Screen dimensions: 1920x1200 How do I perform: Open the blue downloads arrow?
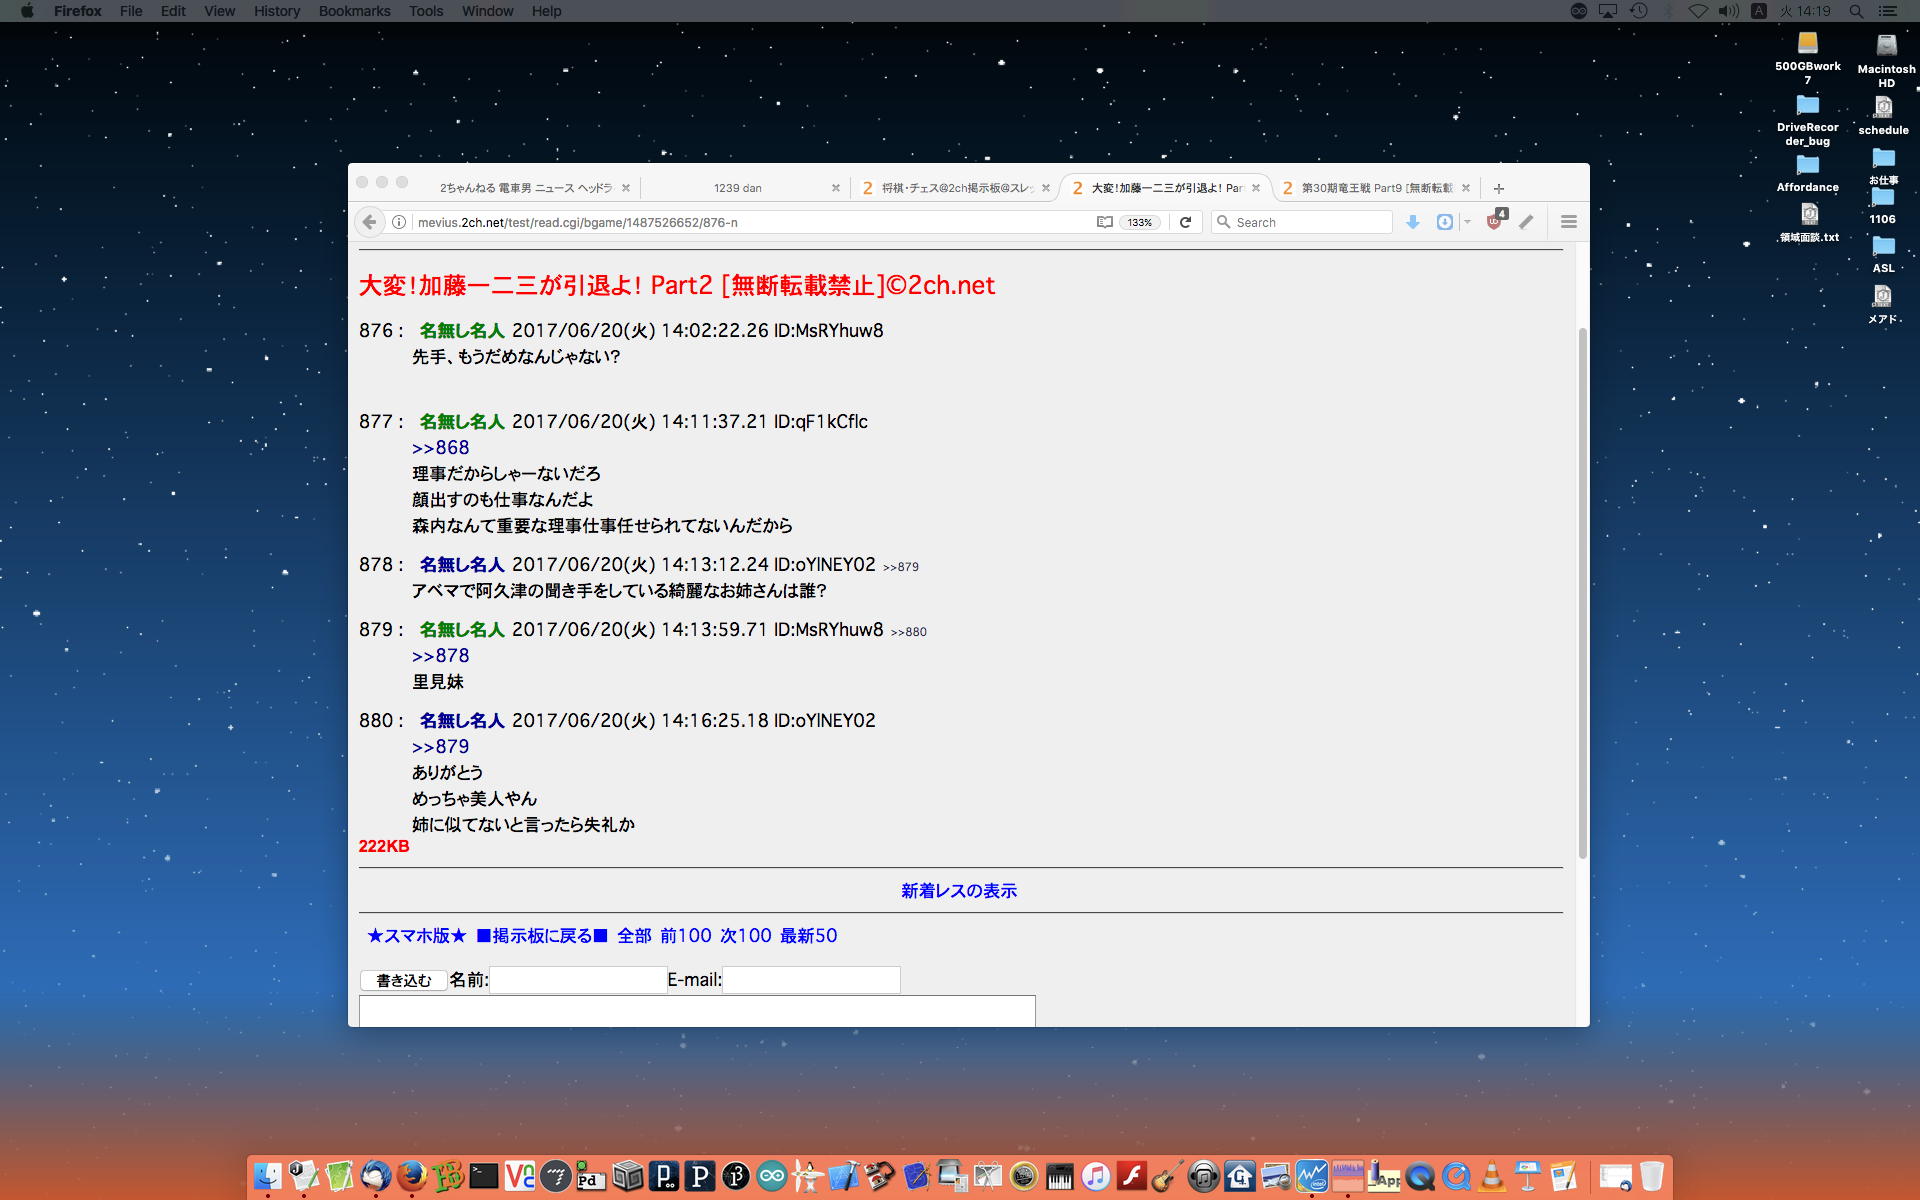click(1412, 222)
